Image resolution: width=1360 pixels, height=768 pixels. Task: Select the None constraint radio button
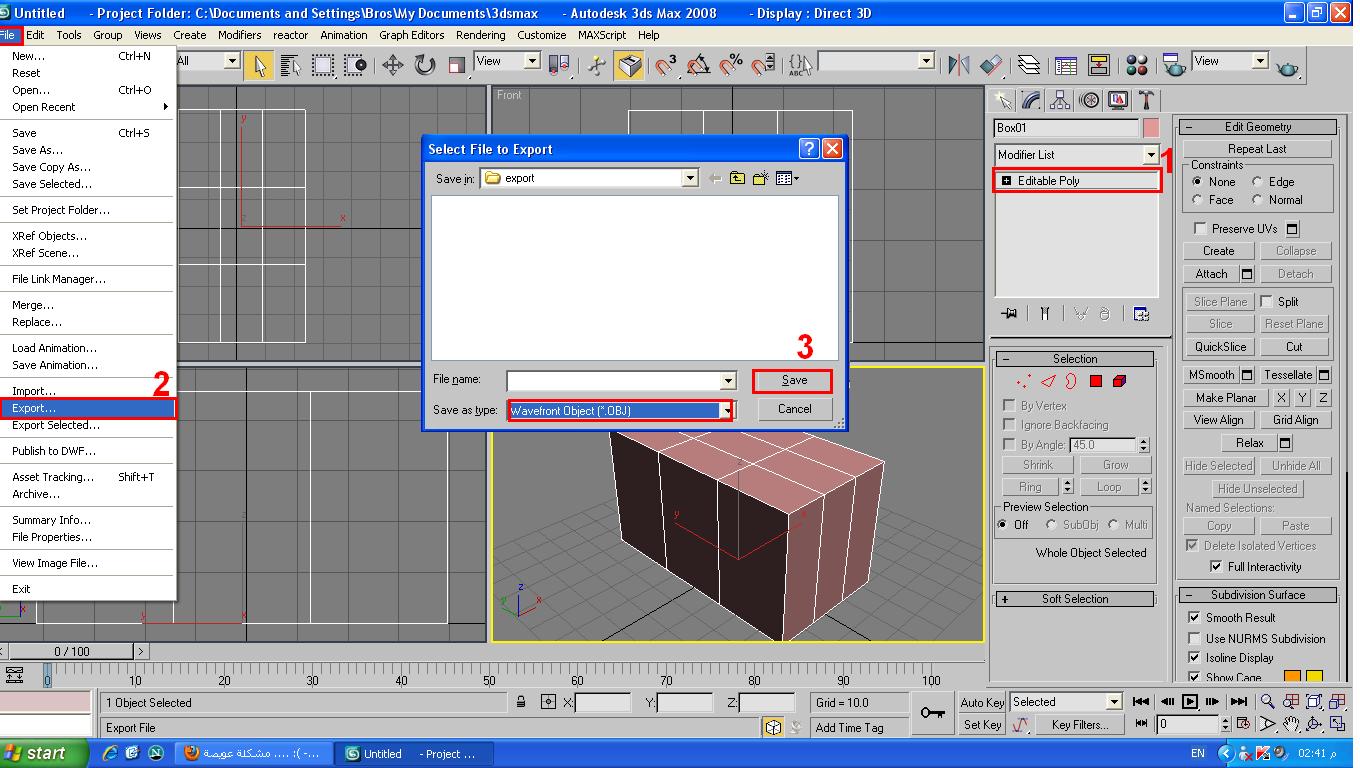click(x=1198, y=182)
